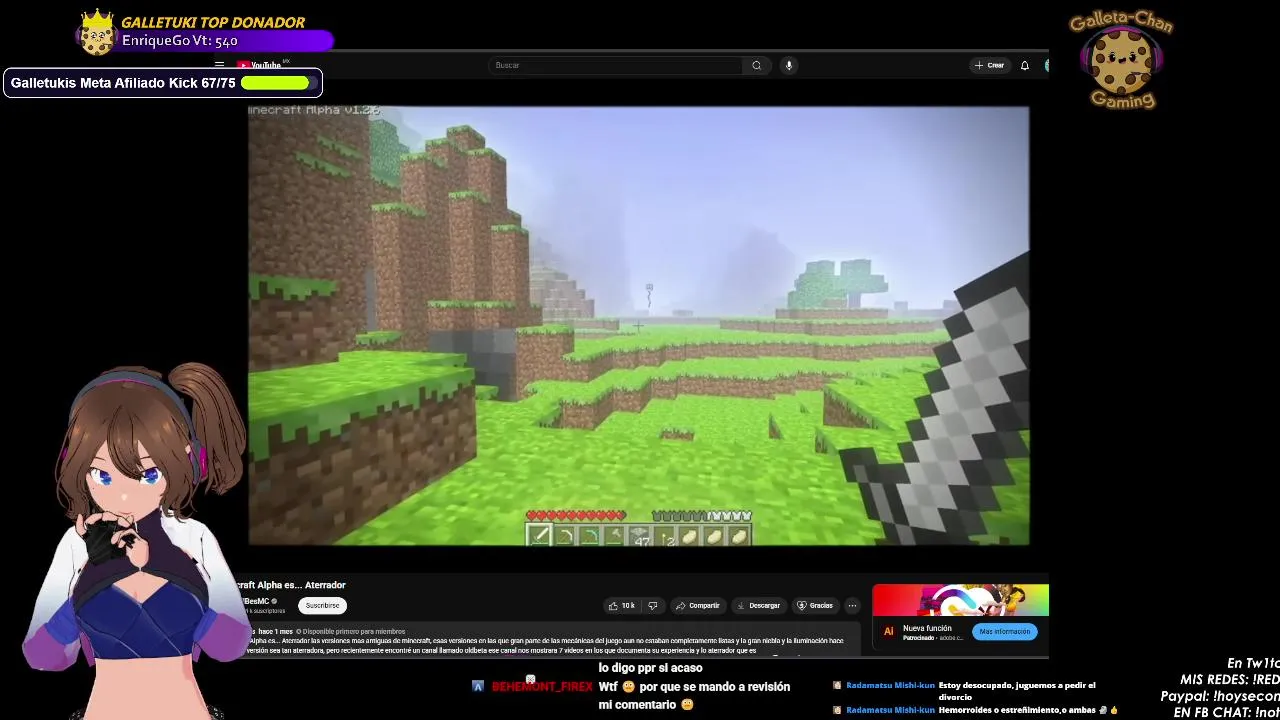
Task: Click the crowned cookie top donor icon
Action: click(x=97, y=33)
